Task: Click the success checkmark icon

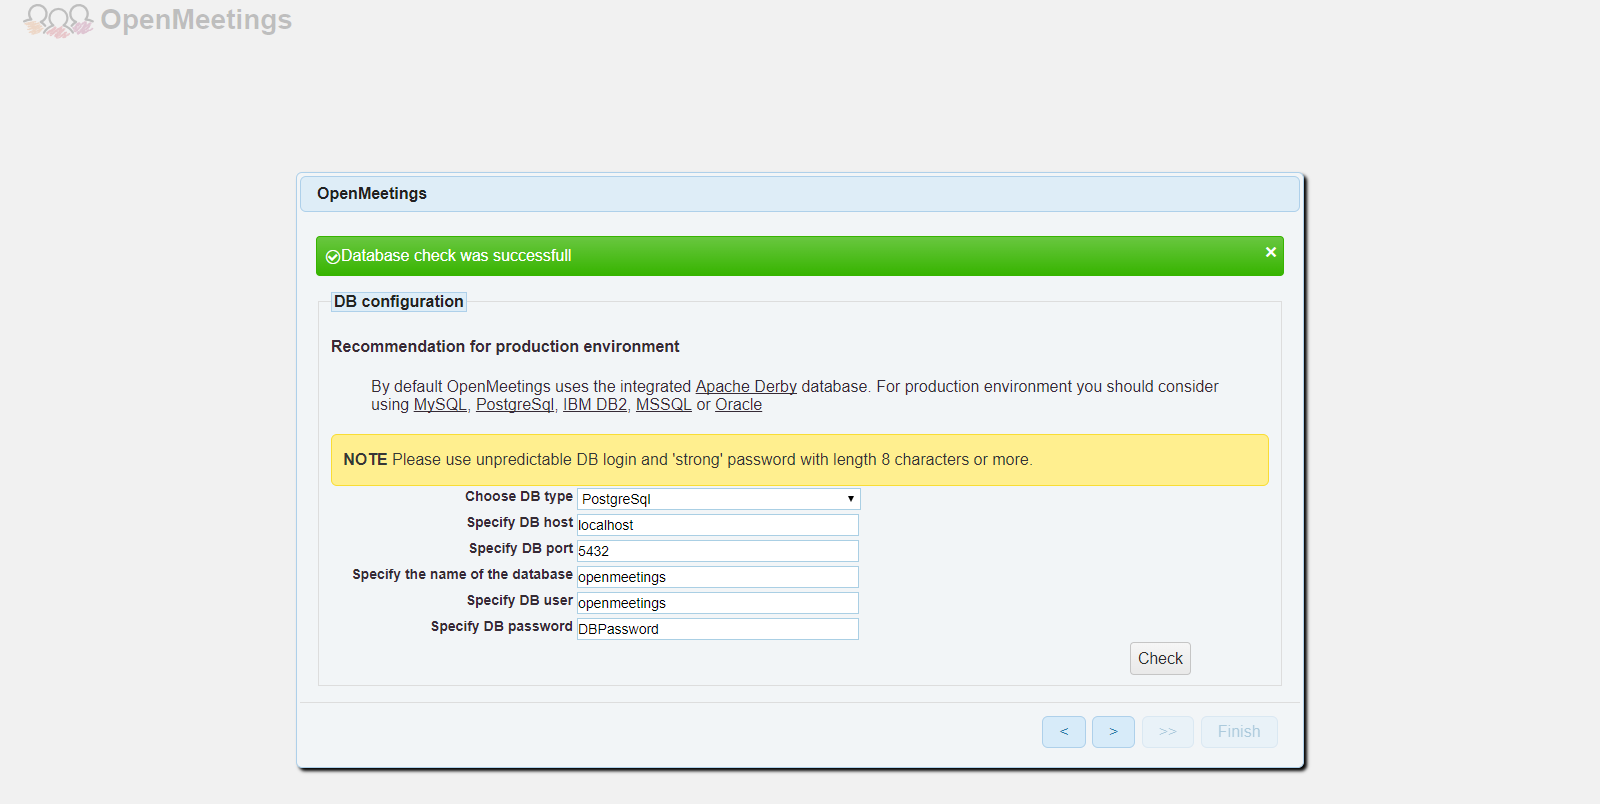Action: click(x=333, y=257)
